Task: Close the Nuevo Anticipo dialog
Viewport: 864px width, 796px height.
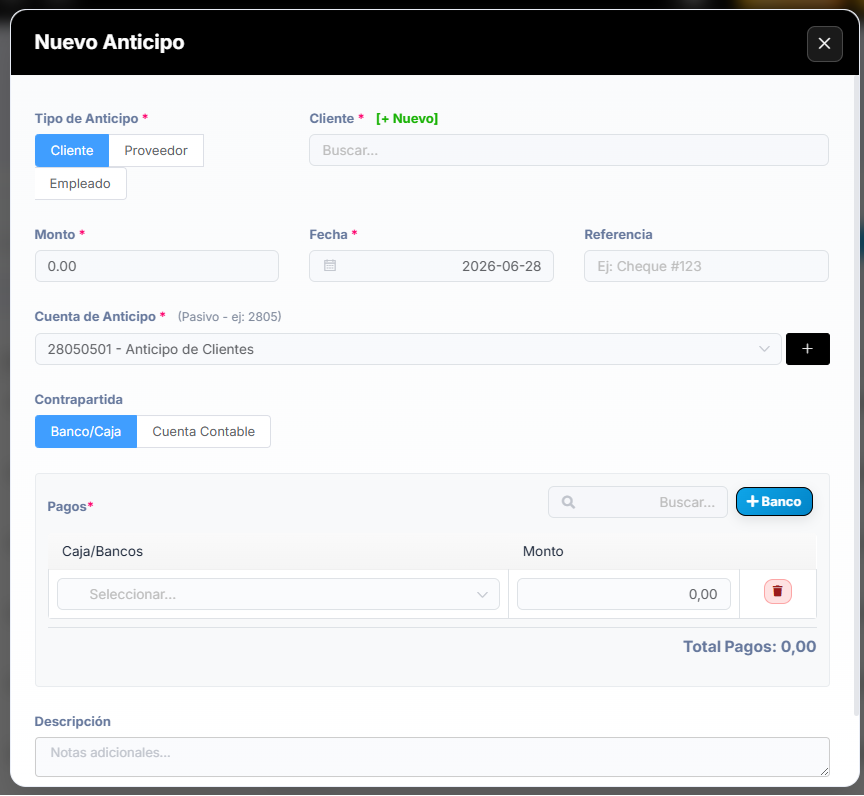Action: (x=824, y=44)
